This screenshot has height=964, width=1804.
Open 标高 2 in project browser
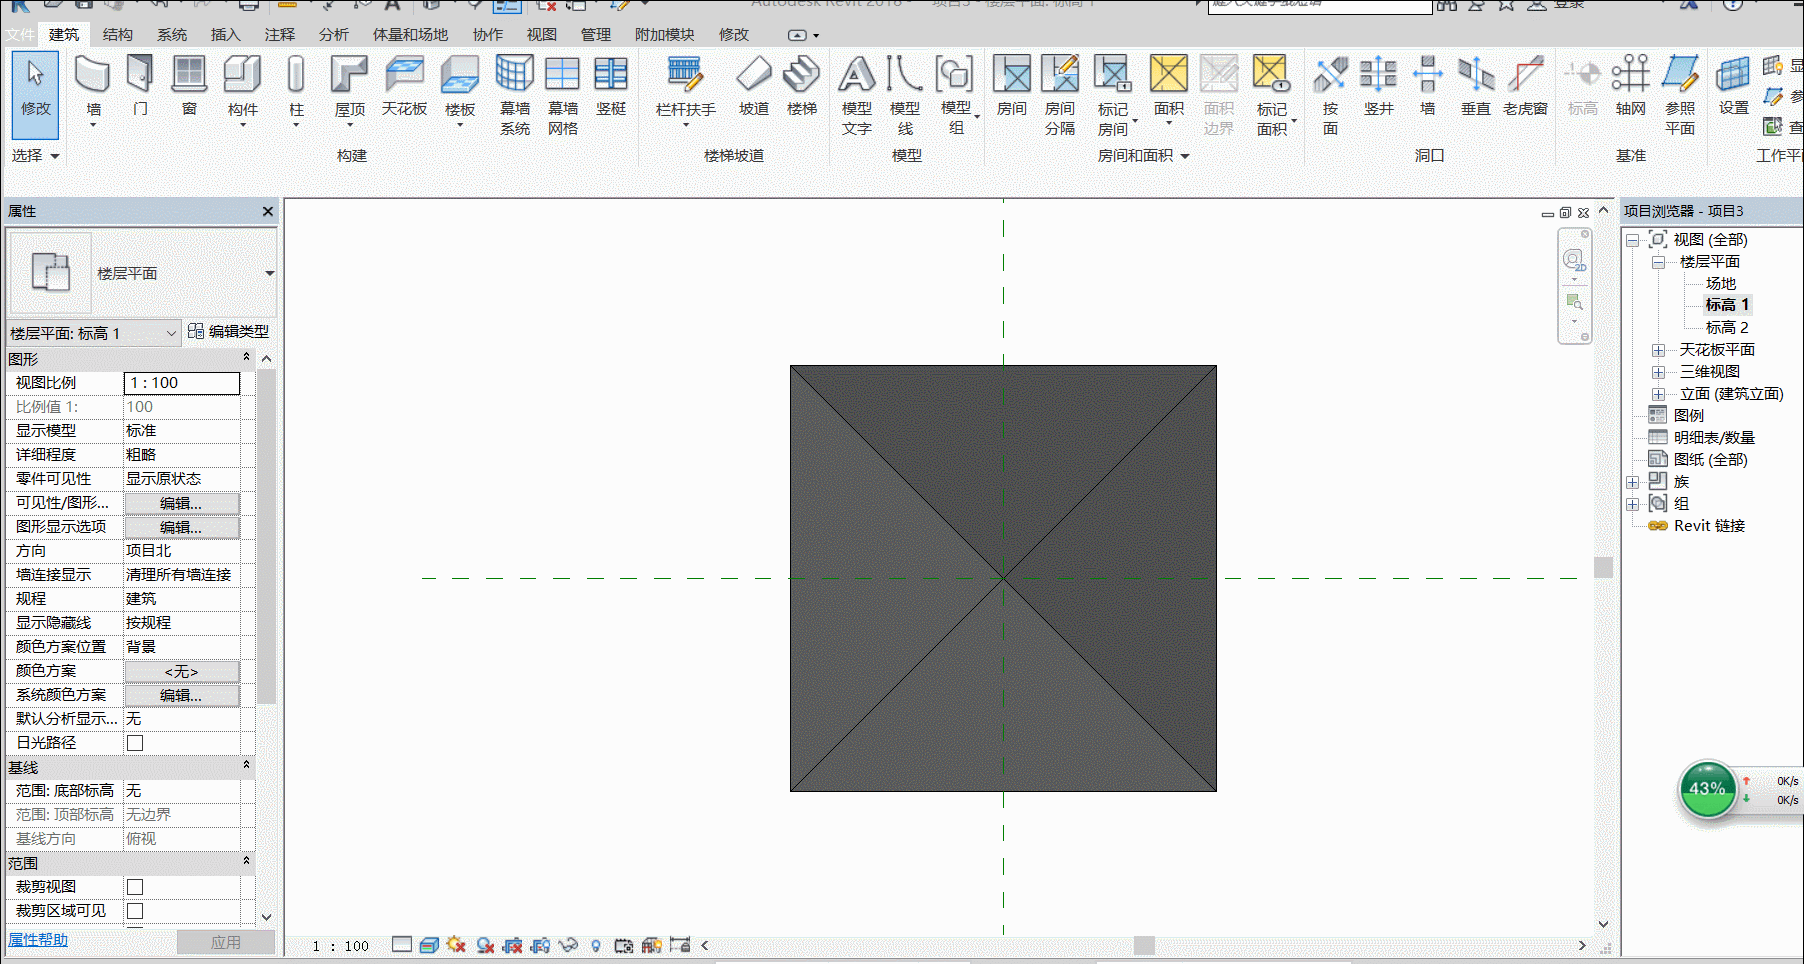point(1727,328)
